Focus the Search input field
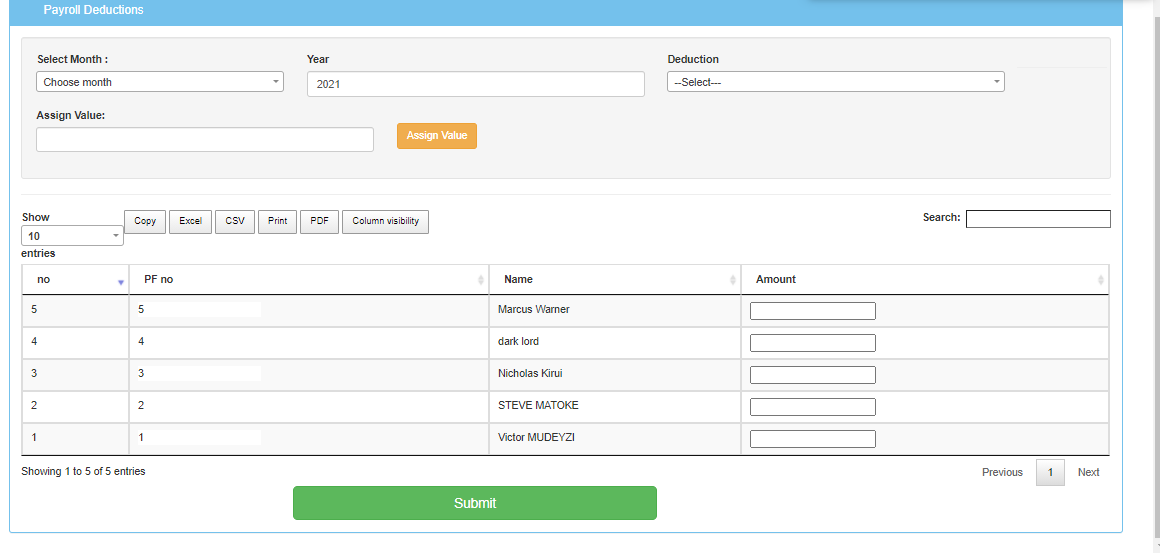 (1037, 219)
